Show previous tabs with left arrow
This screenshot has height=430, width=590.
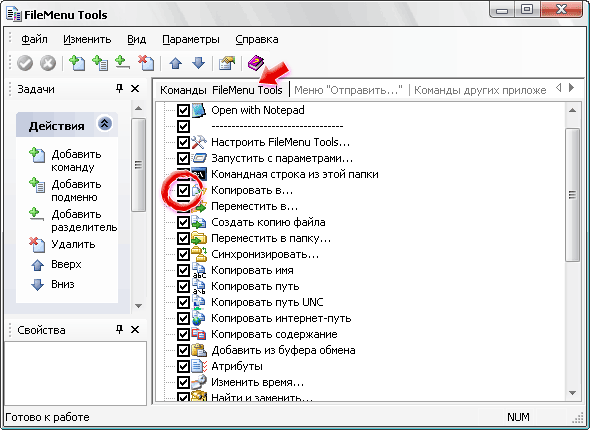[x=559, y=88]
